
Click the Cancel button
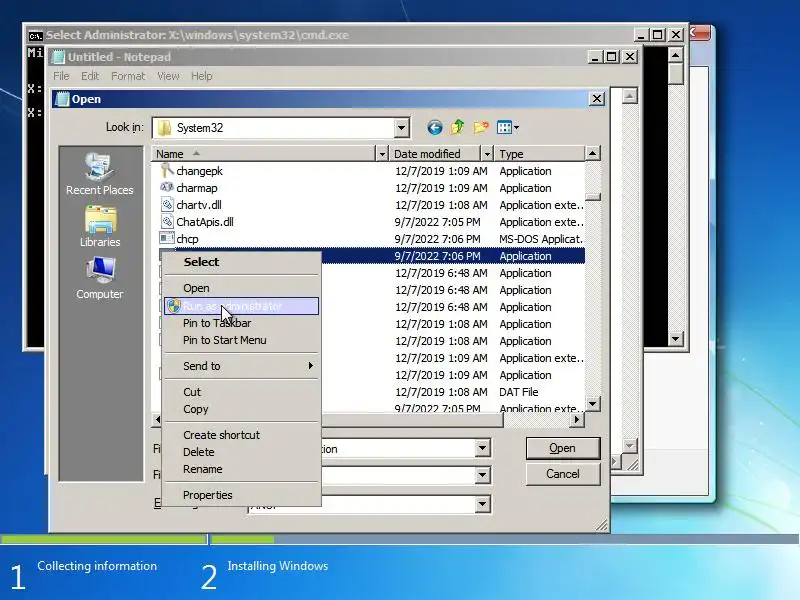pos(563,474)
